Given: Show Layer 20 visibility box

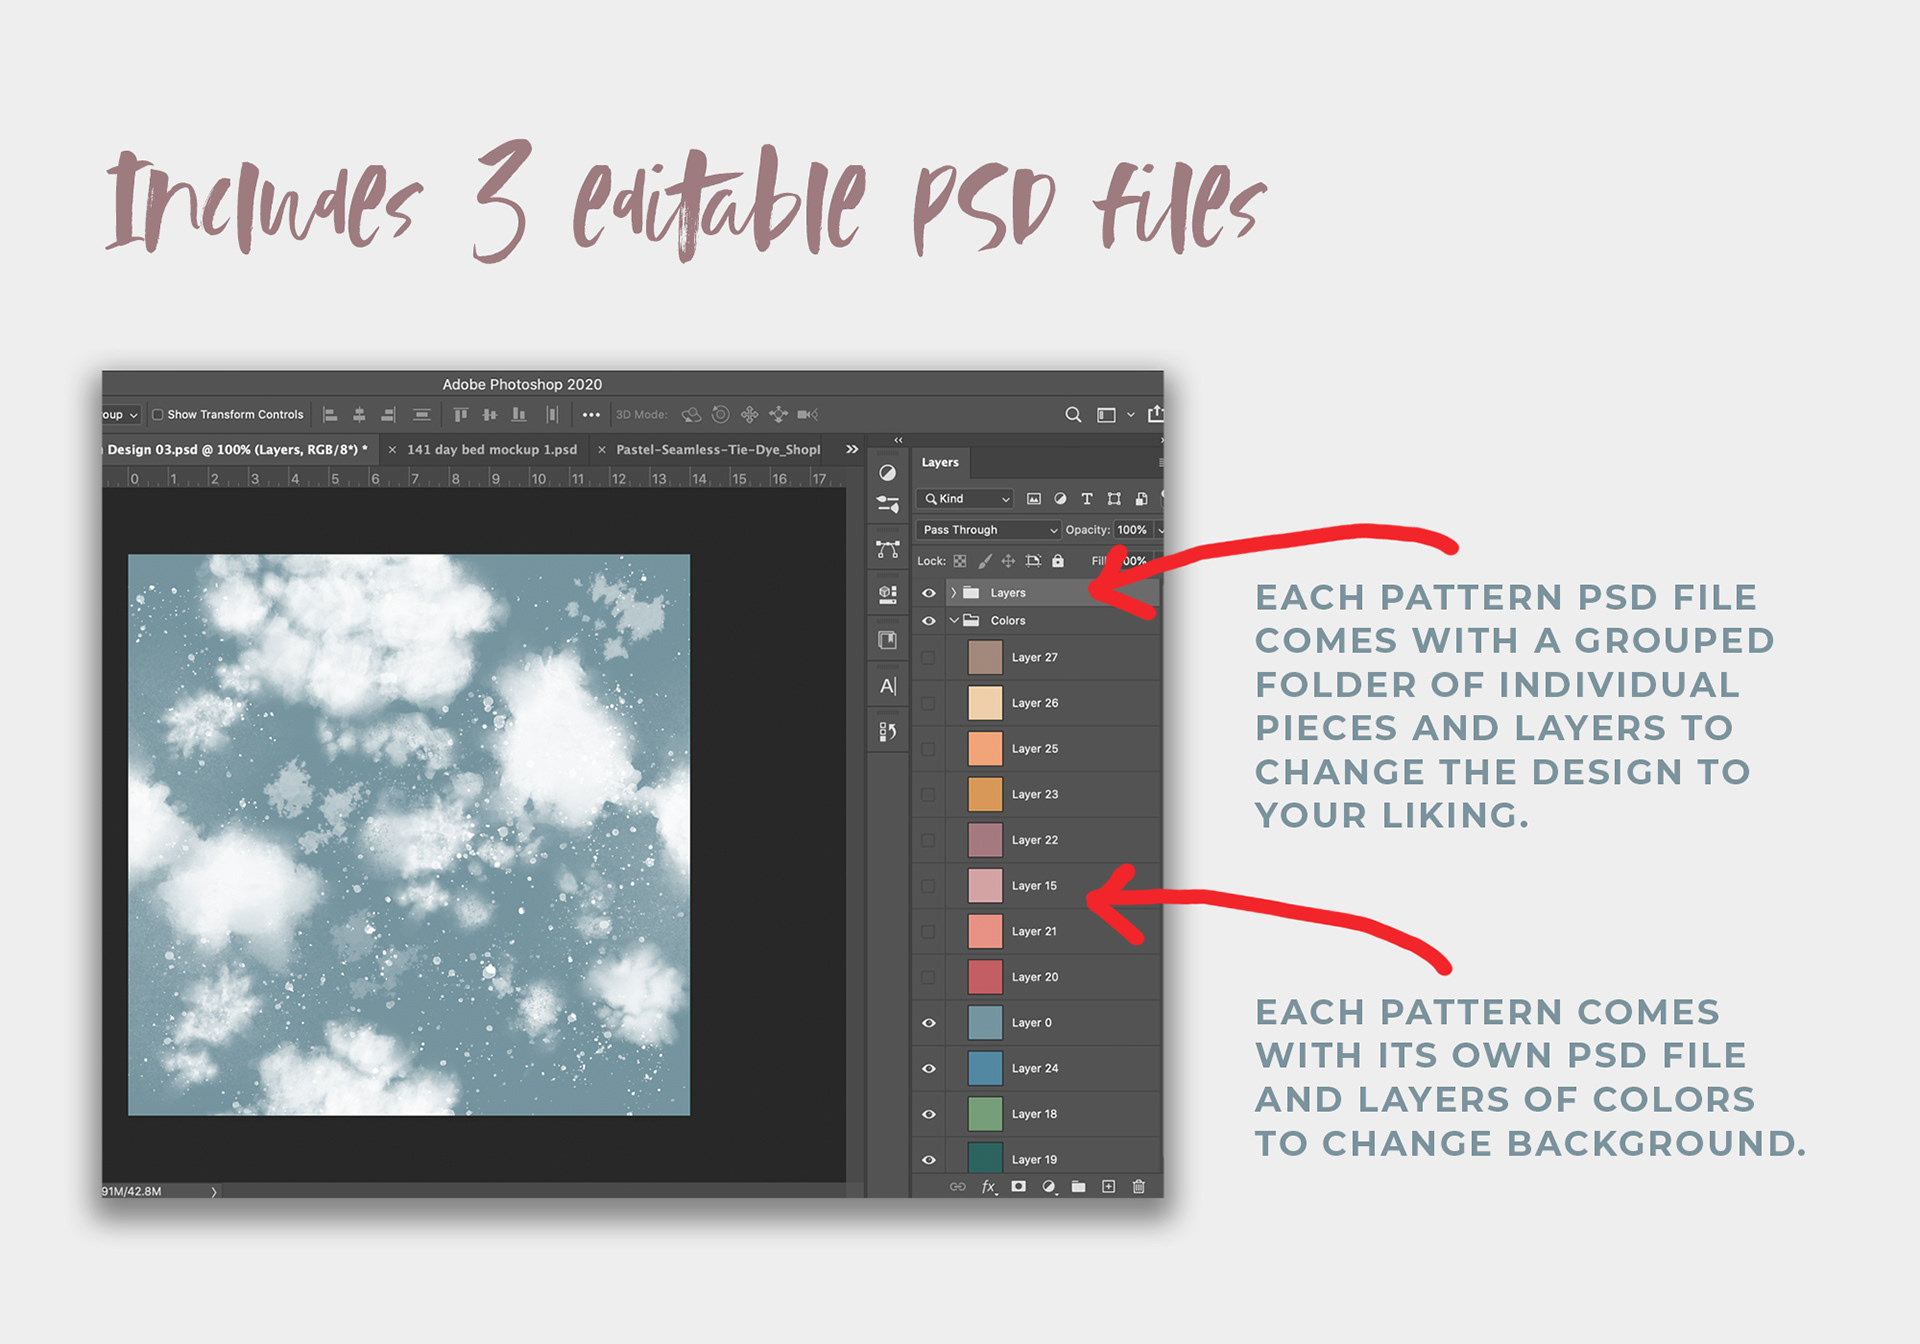Looking at the screenshot, I should [x=928, y=978].
